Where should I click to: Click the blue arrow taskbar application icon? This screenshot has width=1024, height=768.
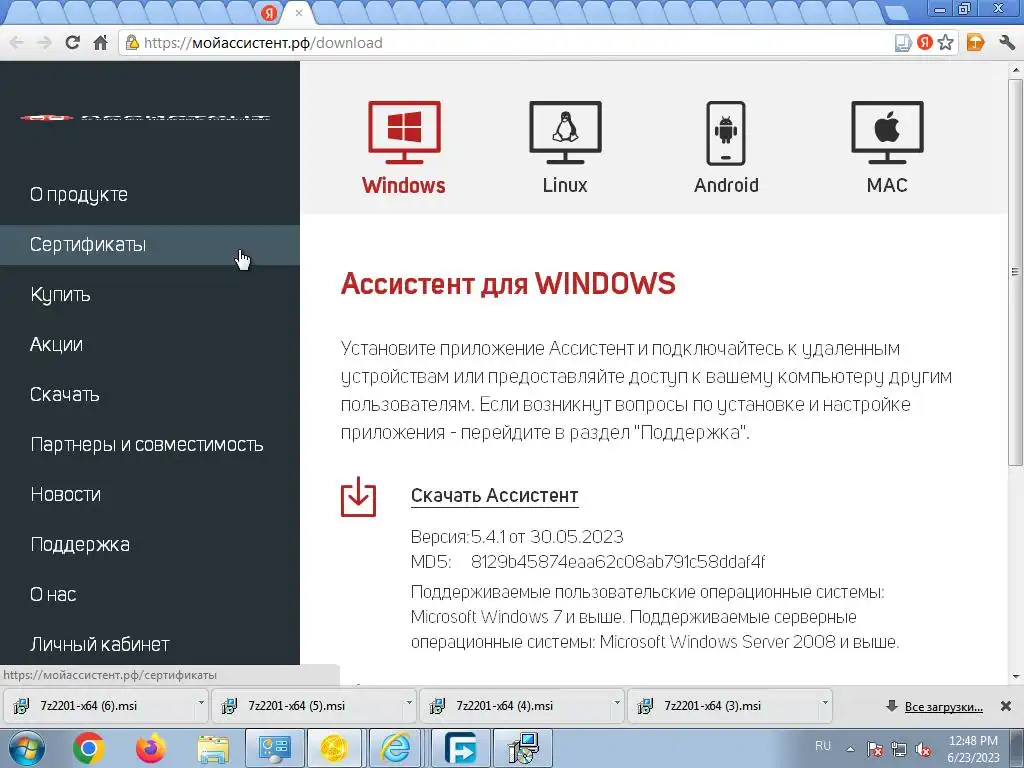coord(460,748)
